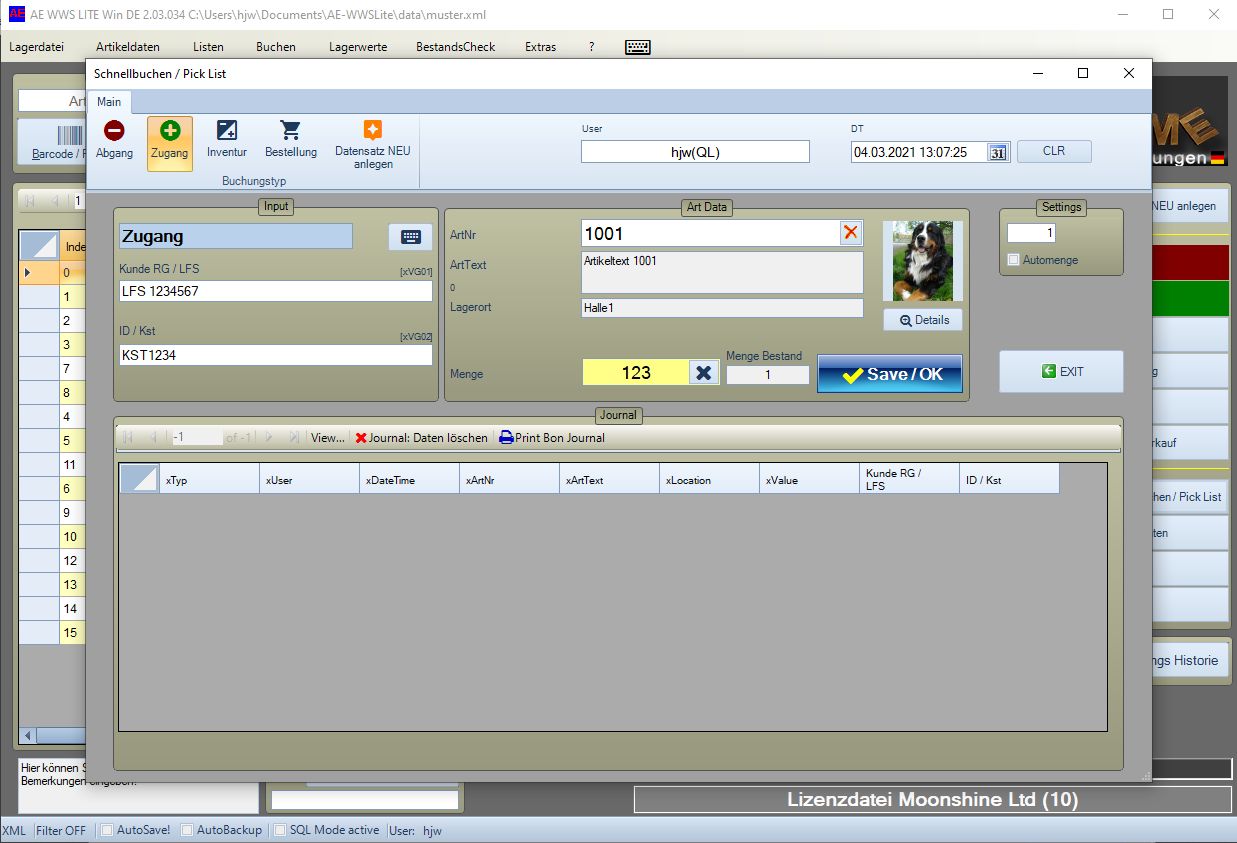
Task: Select the Main ribbon tab
Action: tap(109, 102)
